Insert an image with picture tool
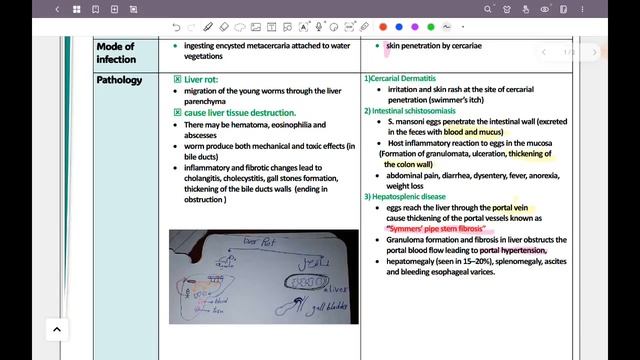This screenshot has width=640, height=360. tap(256, 27)
